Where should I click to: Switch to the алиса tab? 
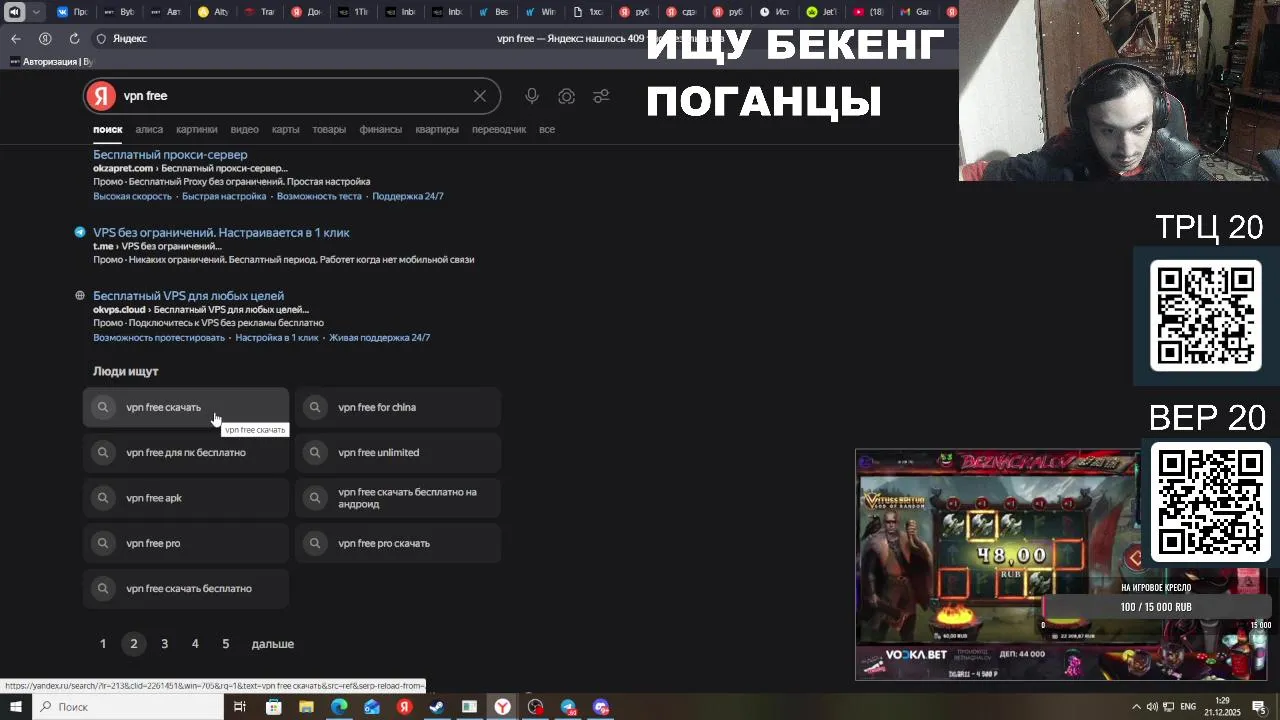coord(149,129)
